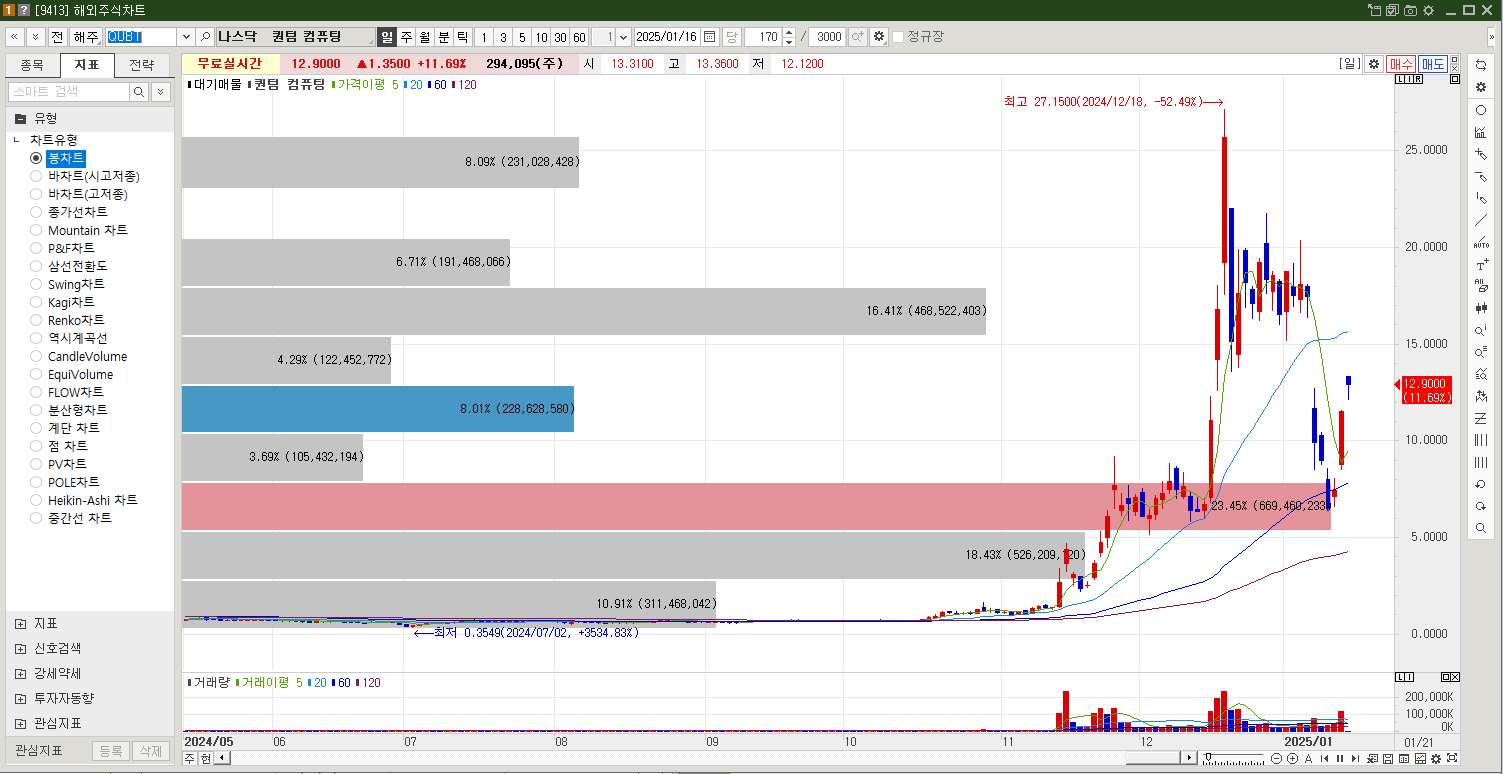1503x774 pixels.
Task: Expand the 관심지표 section
Action: pyautogui.click(x=21, y=723)
